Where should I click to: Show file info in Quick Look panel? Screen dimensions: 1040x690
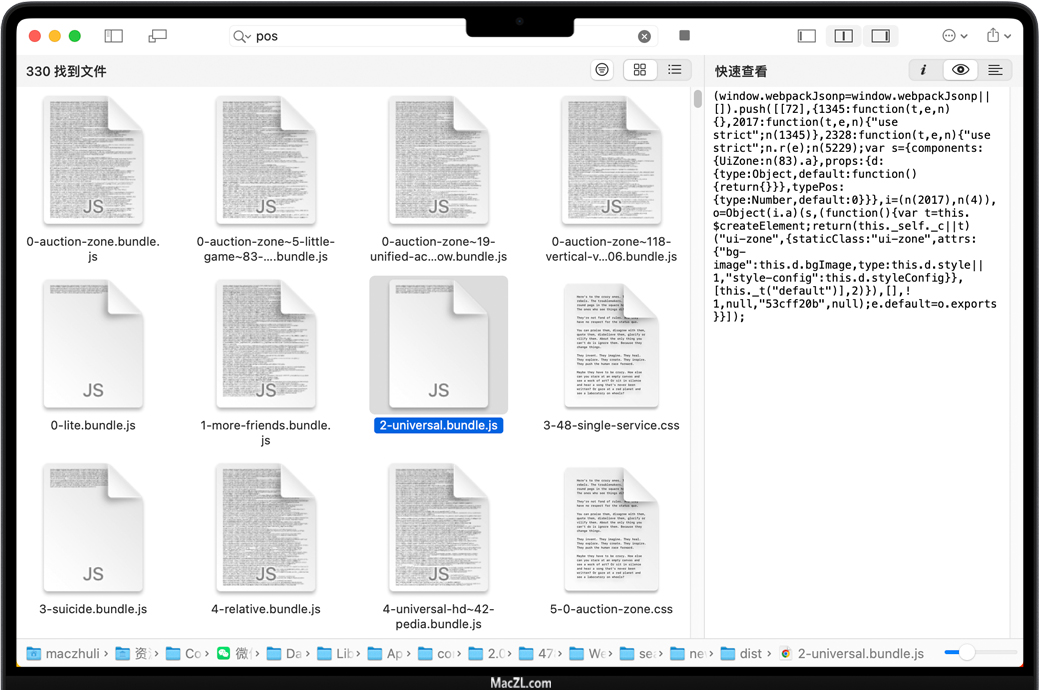[923, 70]
